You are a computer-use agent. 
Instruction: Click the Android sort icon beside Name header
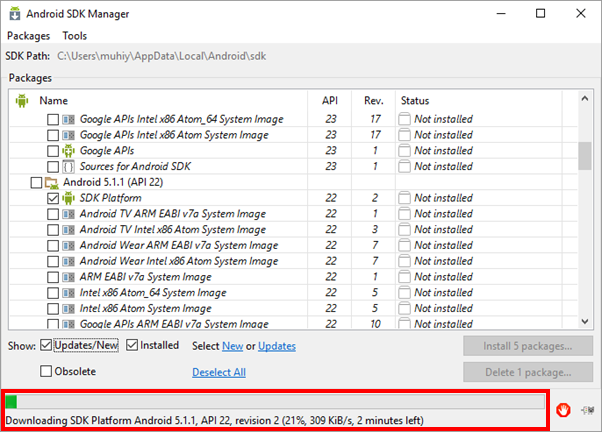click(x=22, y=101)
